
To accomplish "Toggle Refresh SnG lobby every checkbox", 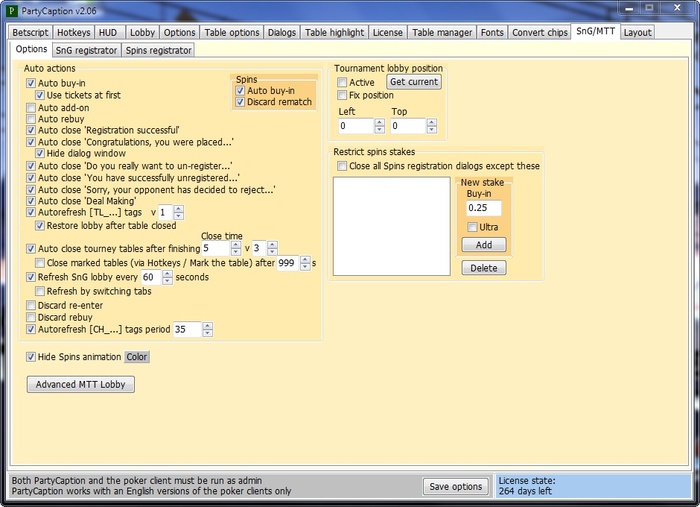I will [x=31, y=277].
